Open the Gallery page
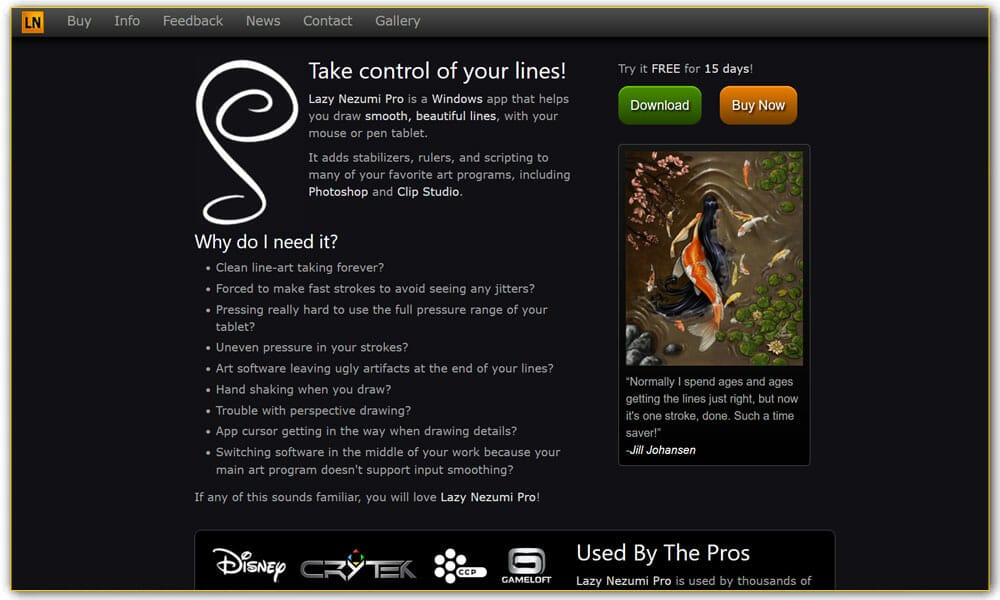This screenshot has height=600, width=1000. (397, 21)
